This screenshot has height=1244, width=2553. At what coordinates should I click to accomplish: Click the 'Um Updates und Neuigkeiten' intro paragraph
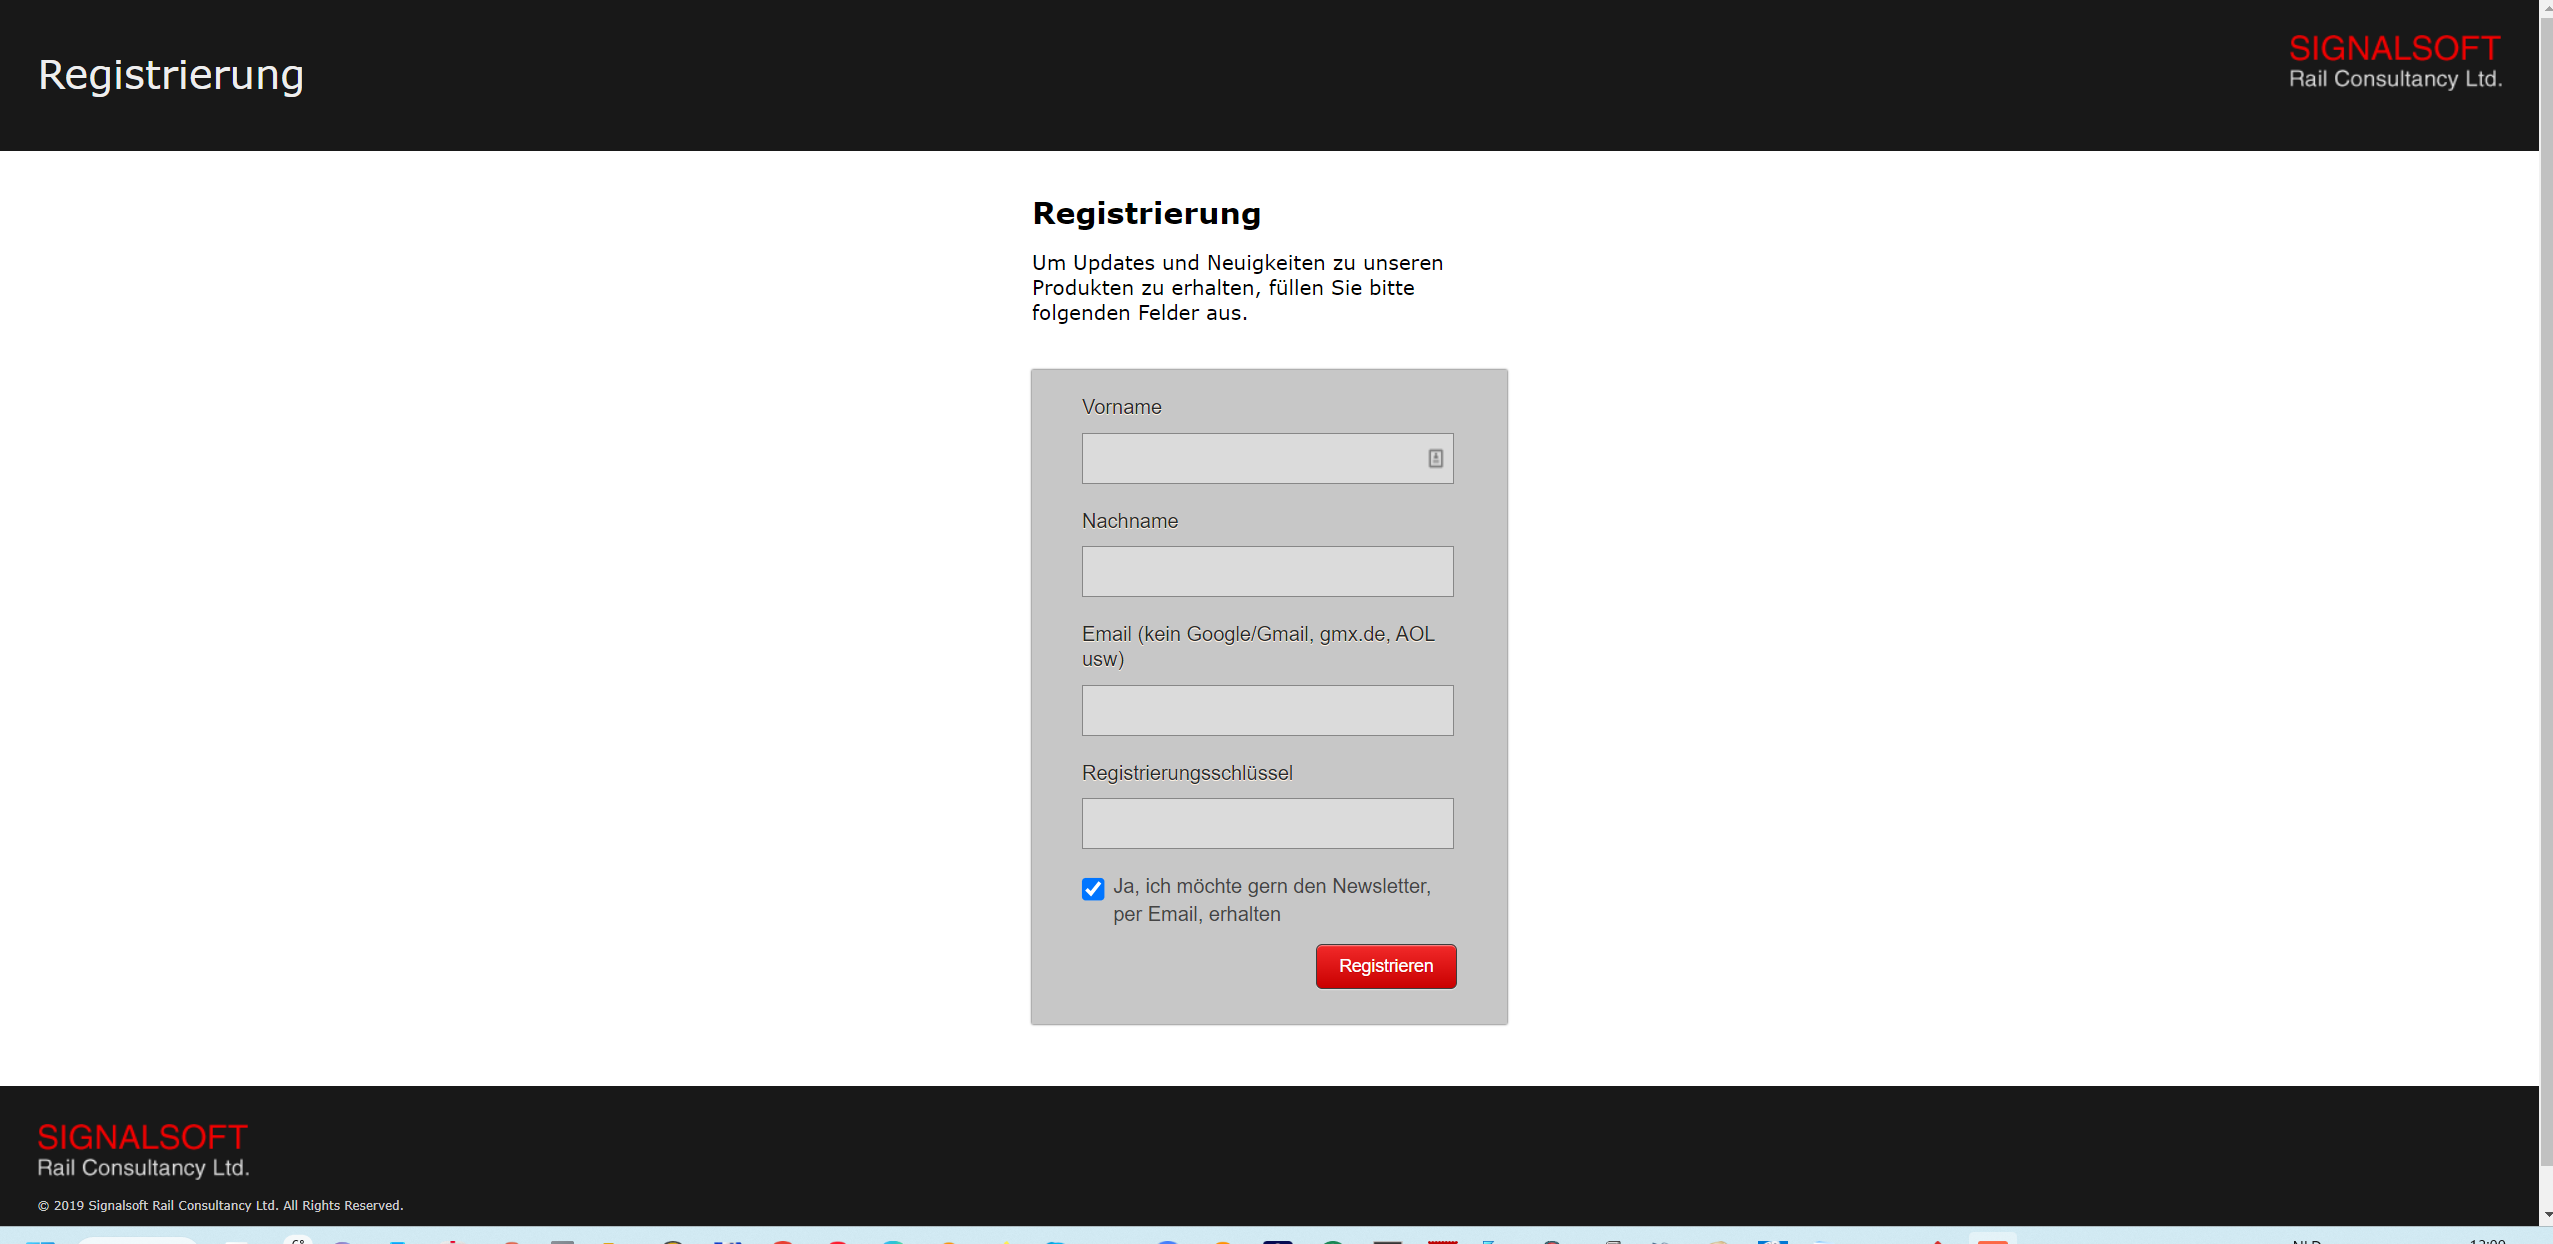pos(1237,288)
